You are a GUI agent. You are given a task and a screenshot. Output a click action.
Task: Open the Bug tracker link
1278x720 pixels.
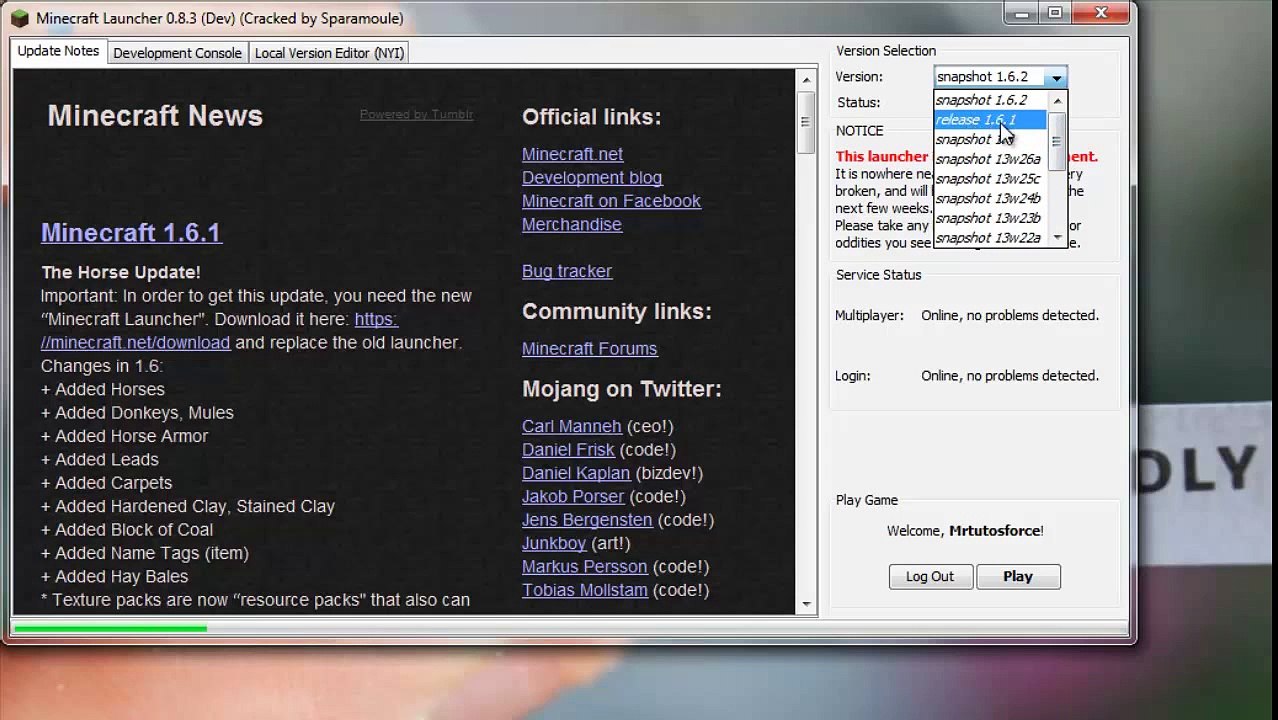point(567,271)
